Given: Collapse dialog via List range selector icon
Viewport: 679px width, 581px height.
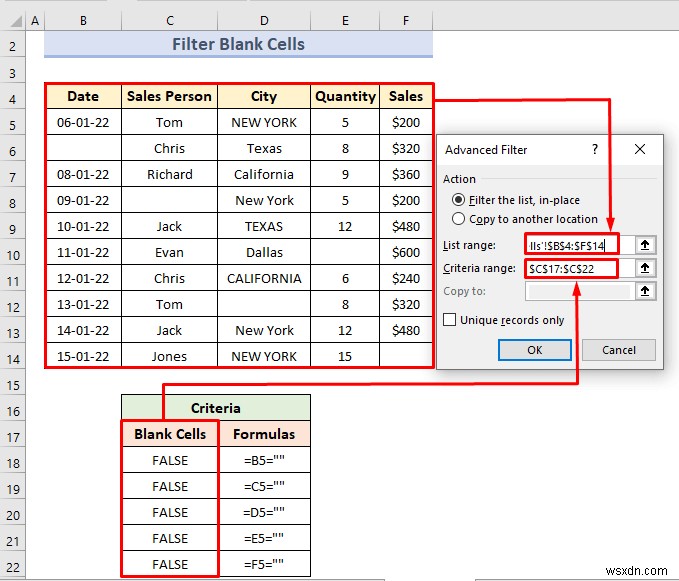Looking at the screenshot, I should coord(645,245).
